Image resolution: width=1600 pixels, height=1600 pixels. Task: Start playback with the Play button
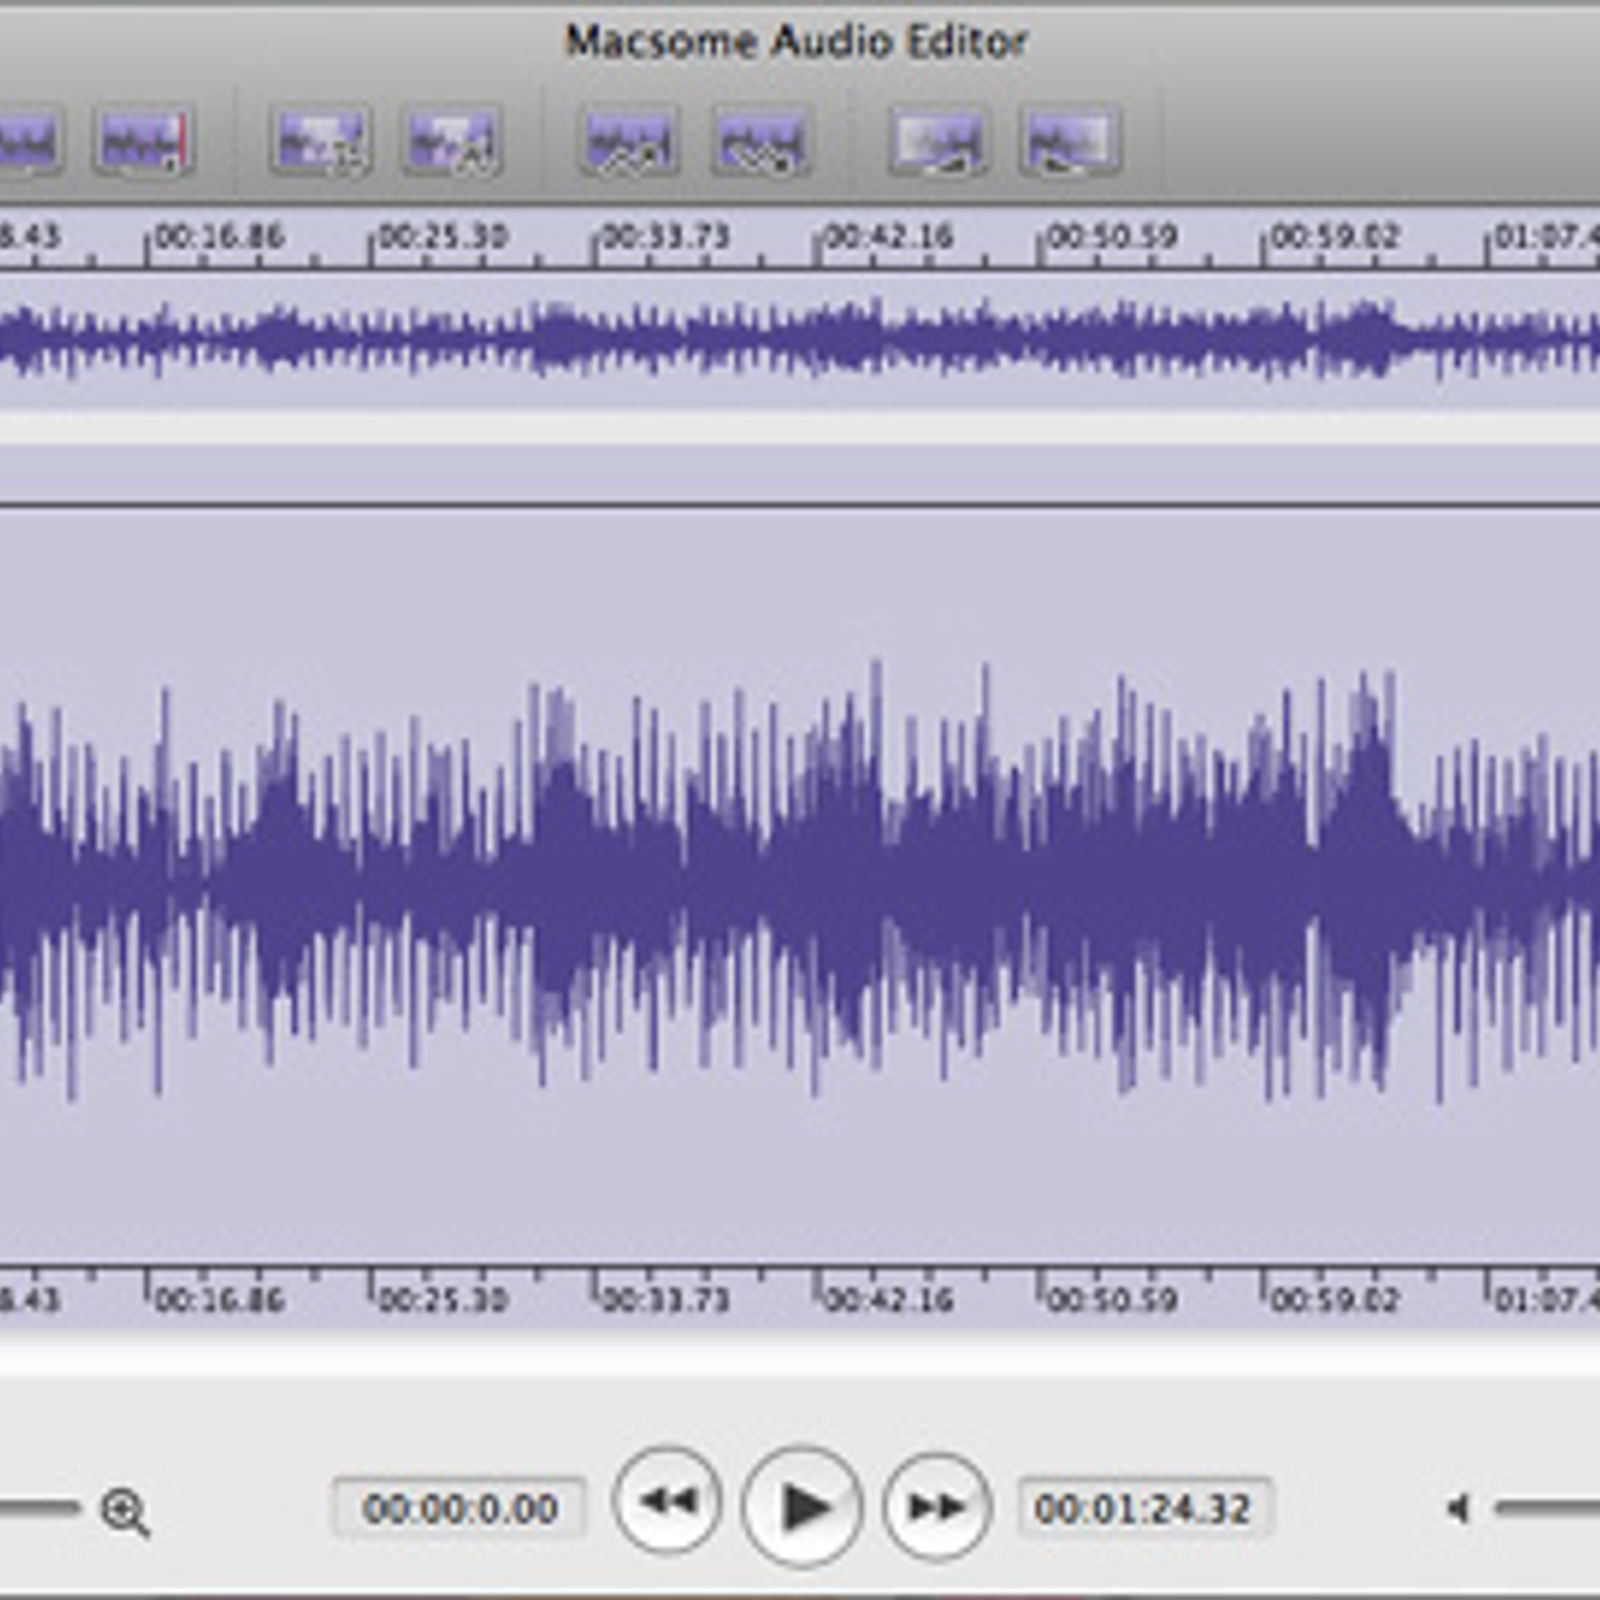tap(802, 1506)
